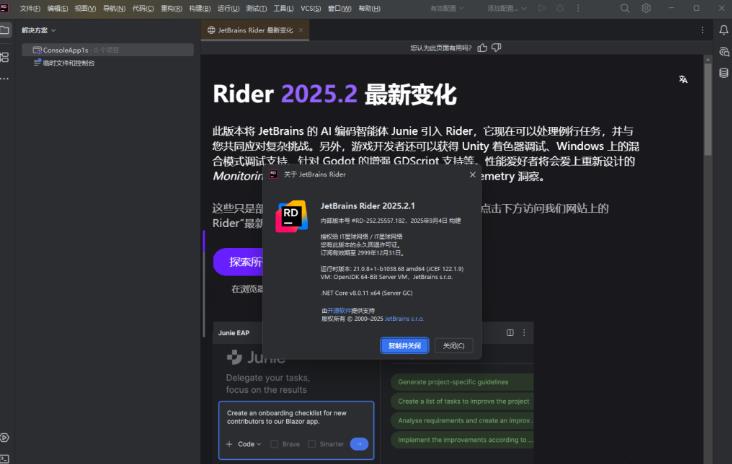
Task: Click the translate icon on What's New page
Action: pos(683,79)
